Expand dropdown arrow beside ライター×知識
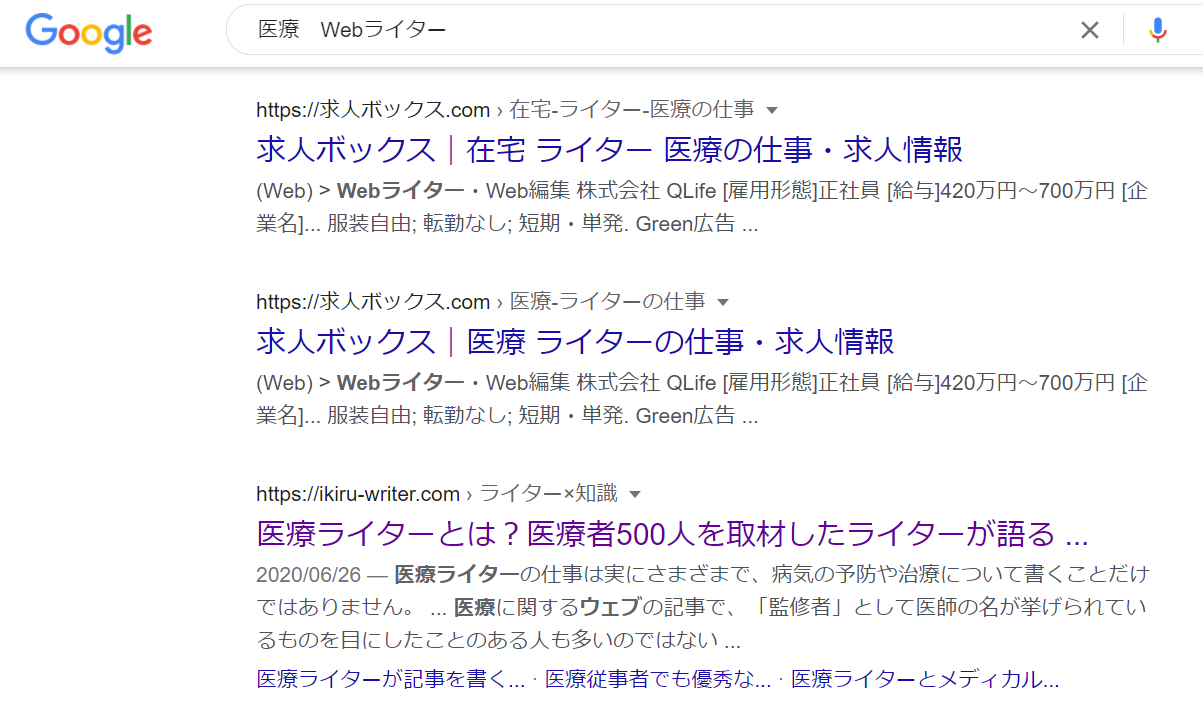This screenshot has width=1203, height=720. tap(634, 494)
